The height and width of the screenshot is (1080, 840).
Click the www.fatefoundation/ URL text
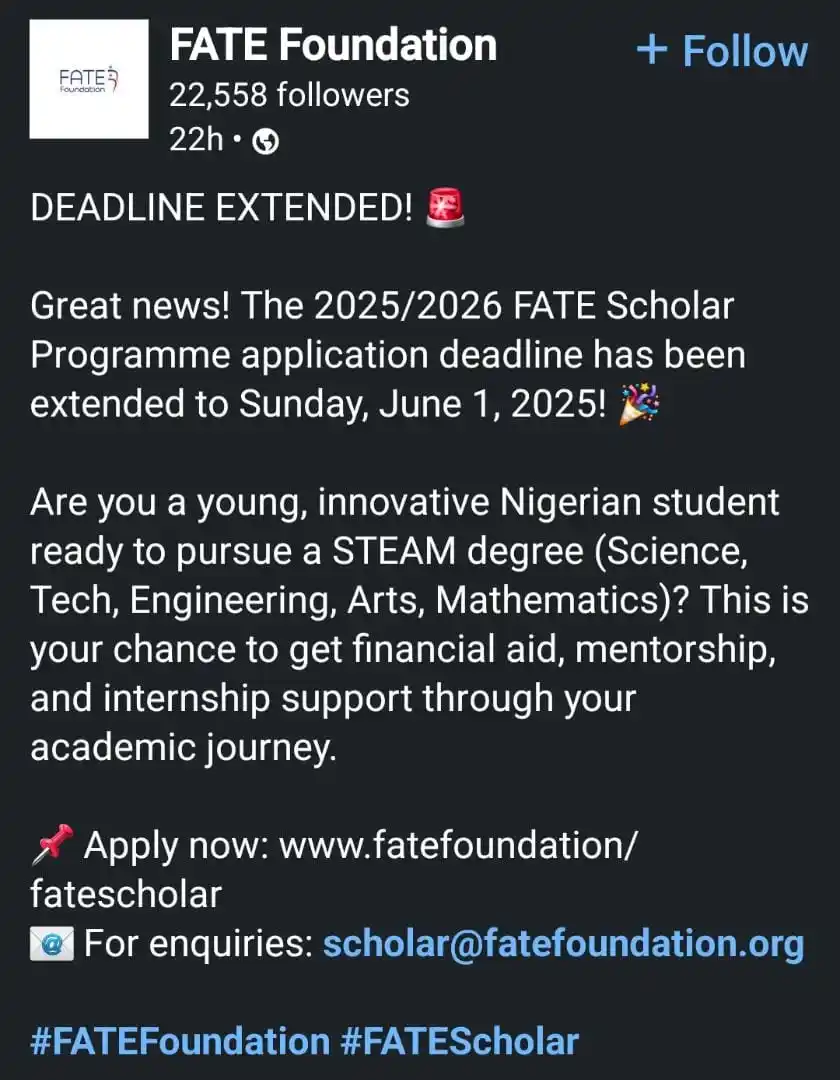click(x=459, y=845)
